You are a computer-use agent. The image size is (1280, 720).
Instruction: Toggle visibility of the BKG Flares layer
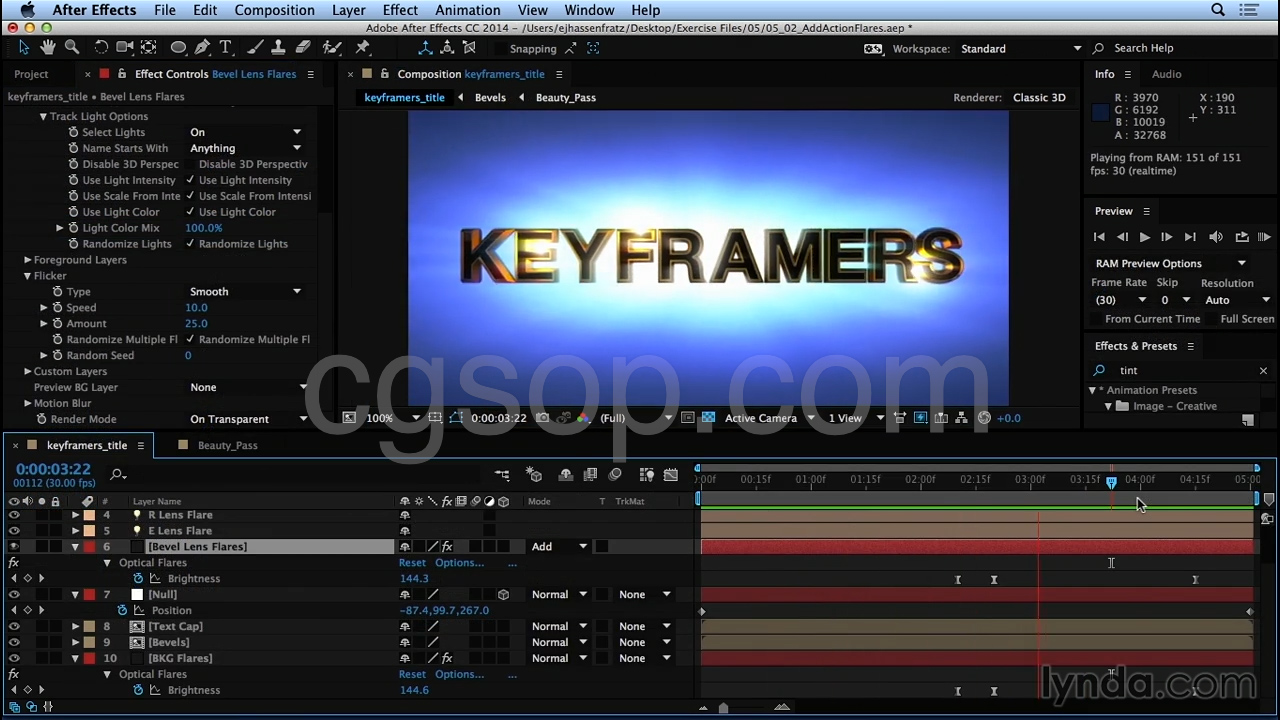14,658
